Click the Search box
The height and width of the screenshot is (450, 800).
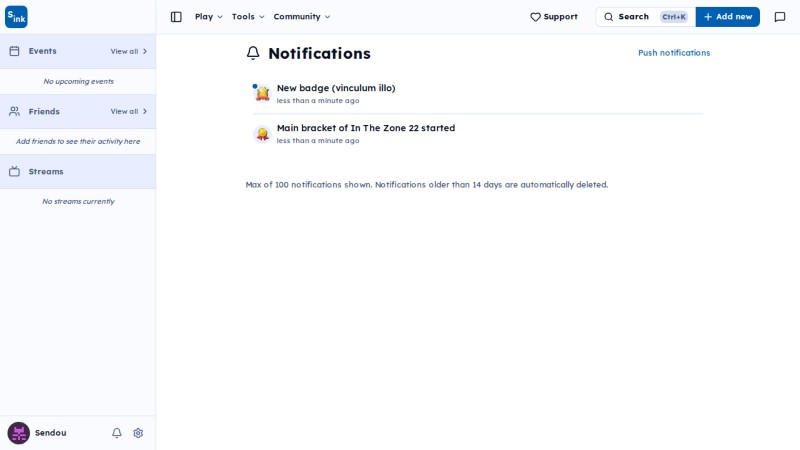point(645,17)
